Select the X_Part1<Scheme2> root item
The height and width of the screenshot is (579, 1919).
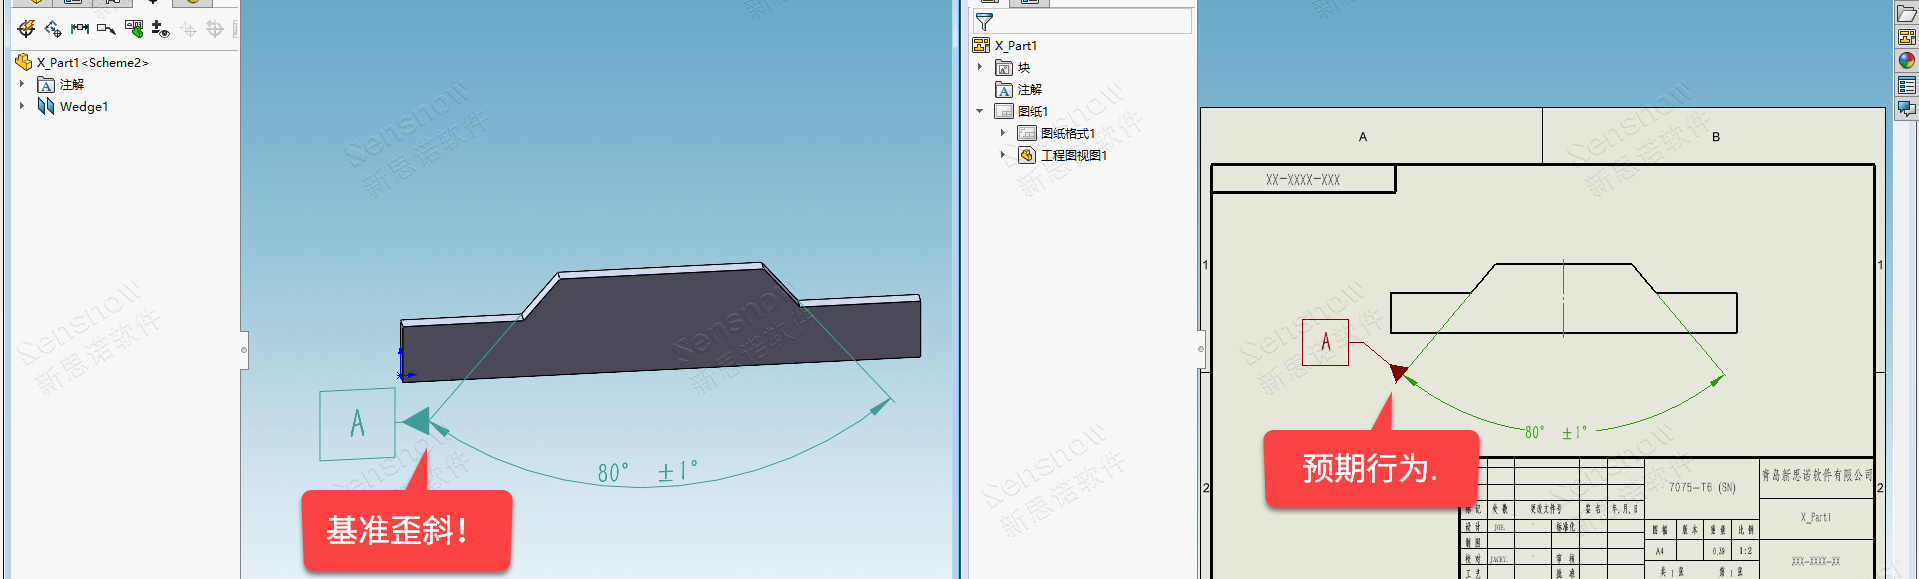tap(92, 62)
